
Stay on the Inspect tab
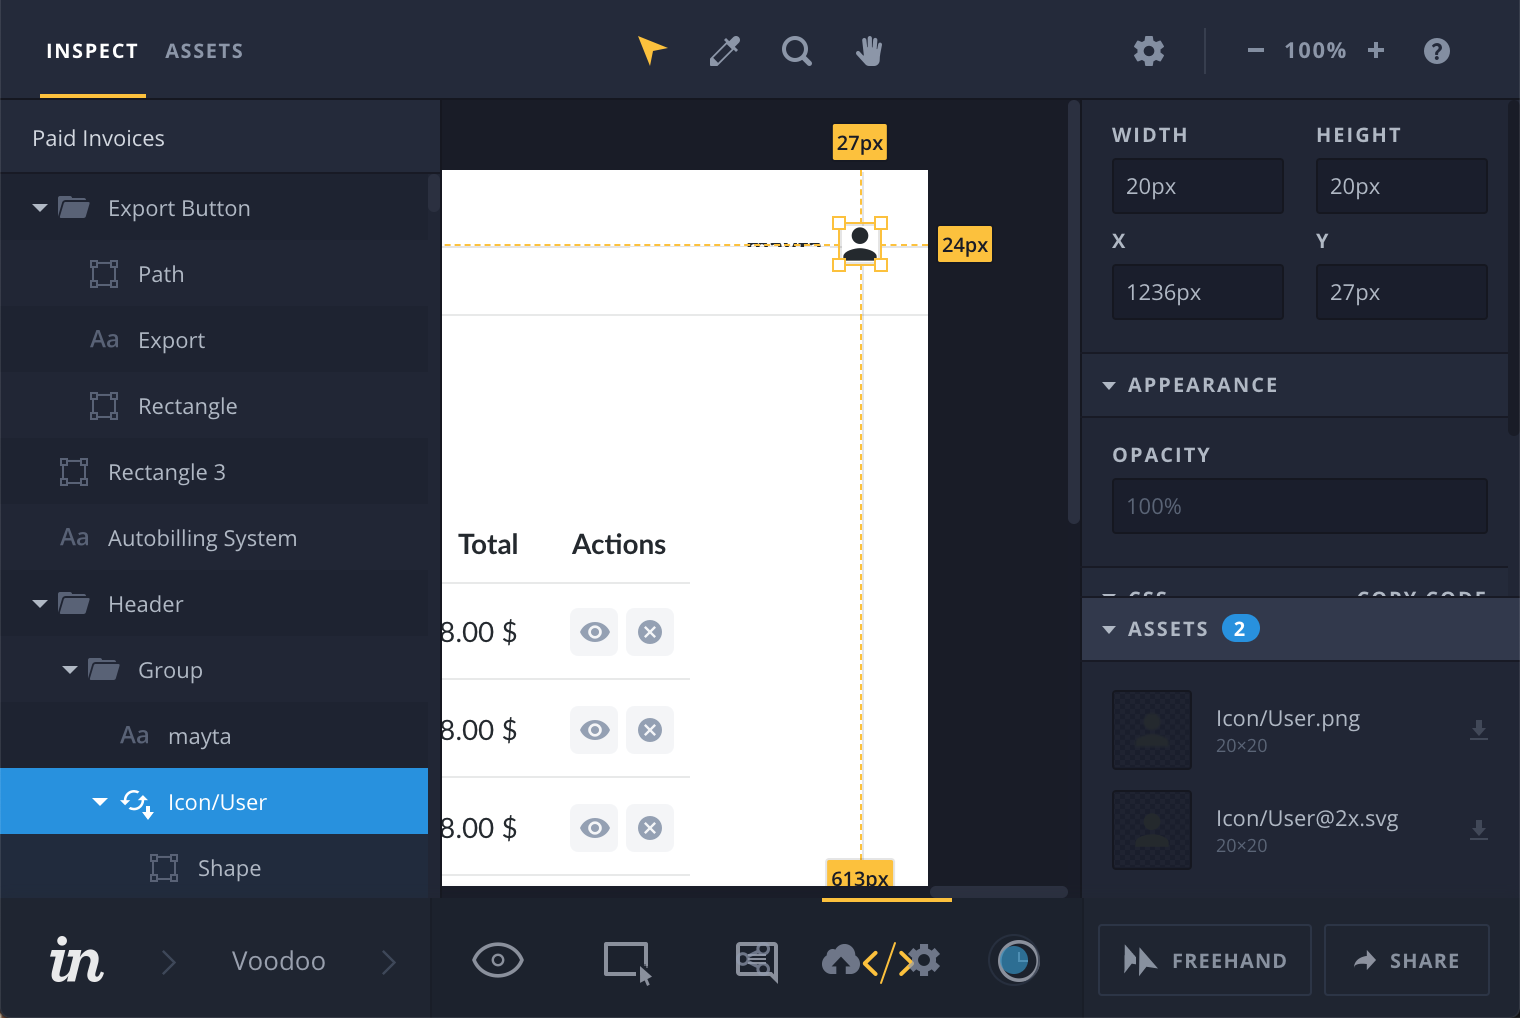point(92,50)
